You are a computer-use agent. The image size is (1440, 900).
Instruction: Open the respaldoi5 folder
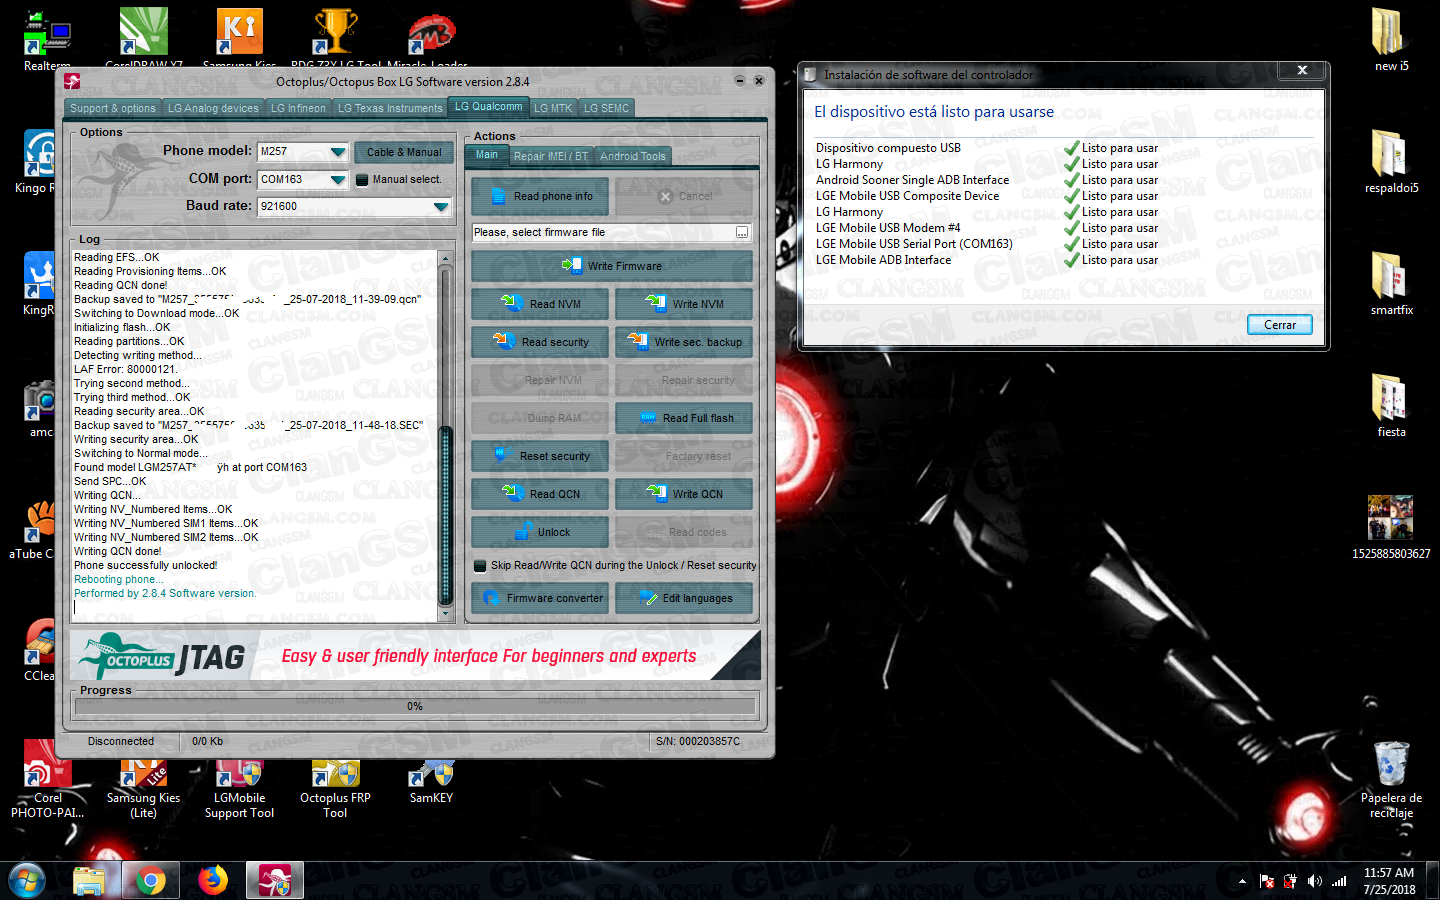1391,161
